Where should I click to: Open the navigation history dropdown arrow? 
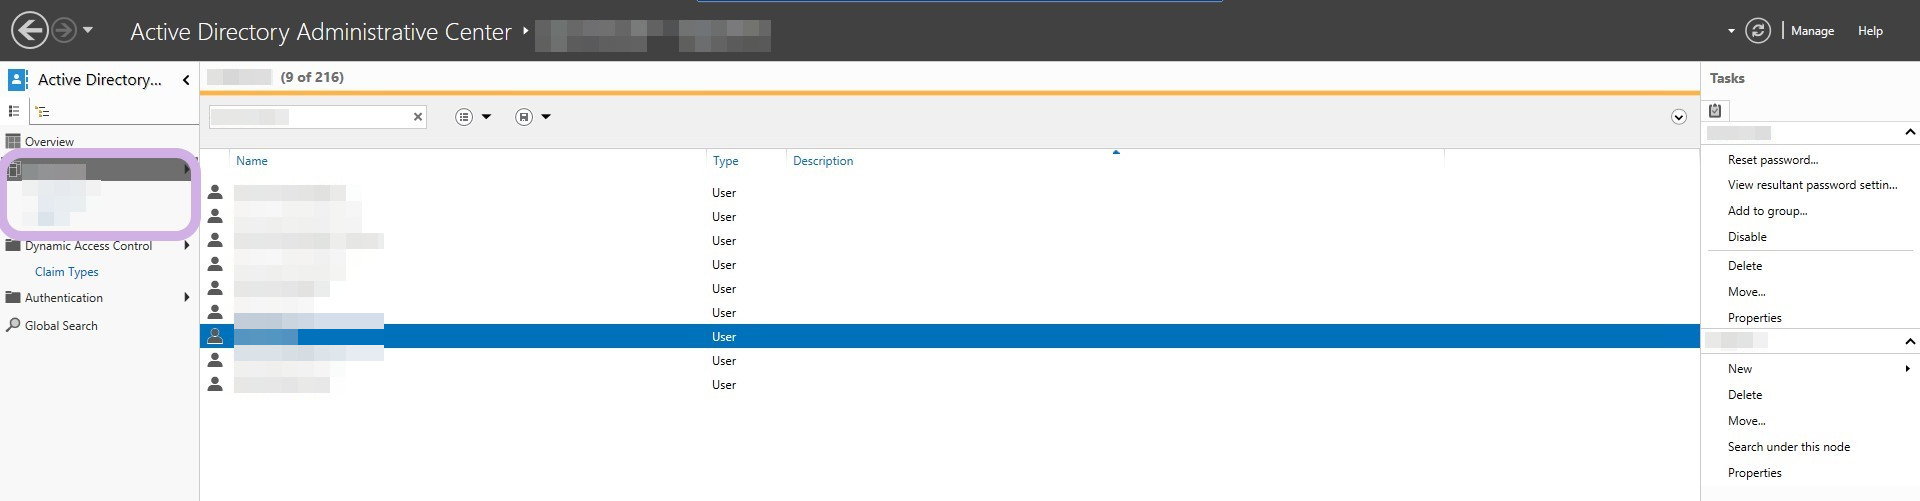[88, 30]
